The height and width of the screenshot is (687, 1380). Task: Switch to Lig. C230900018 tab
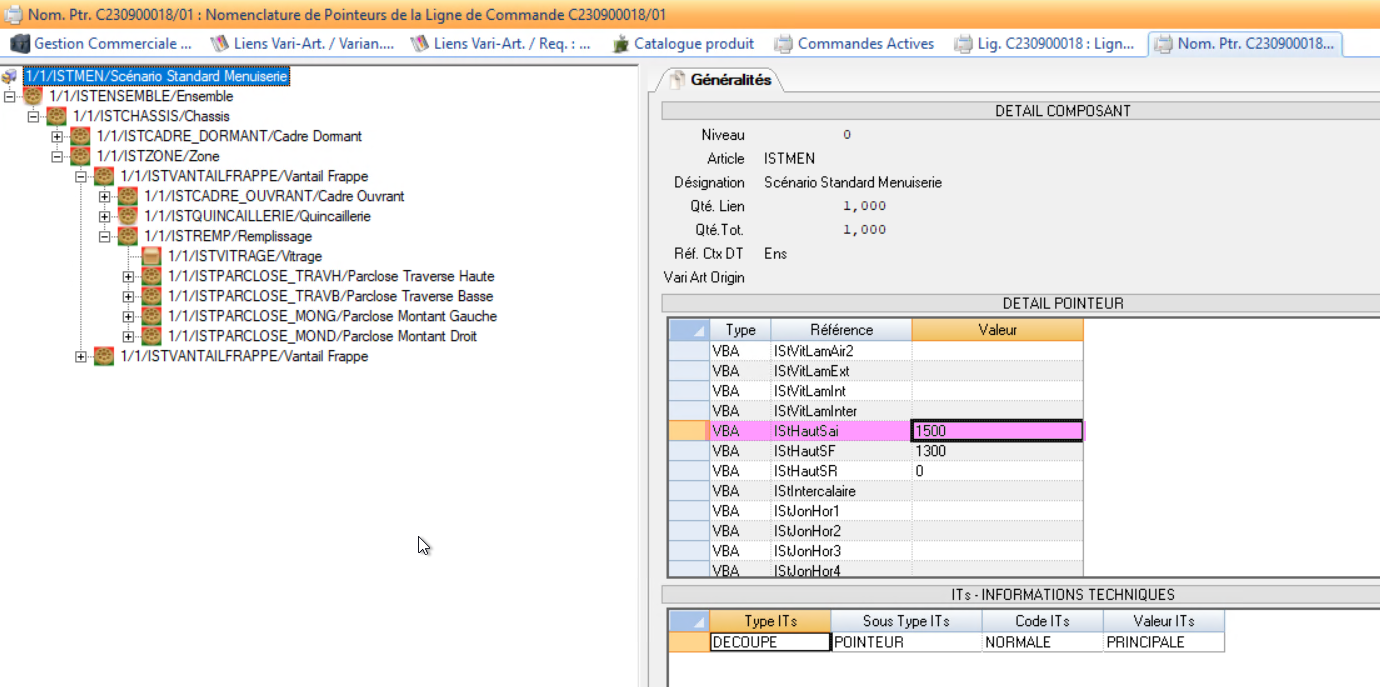[1046, 44]
